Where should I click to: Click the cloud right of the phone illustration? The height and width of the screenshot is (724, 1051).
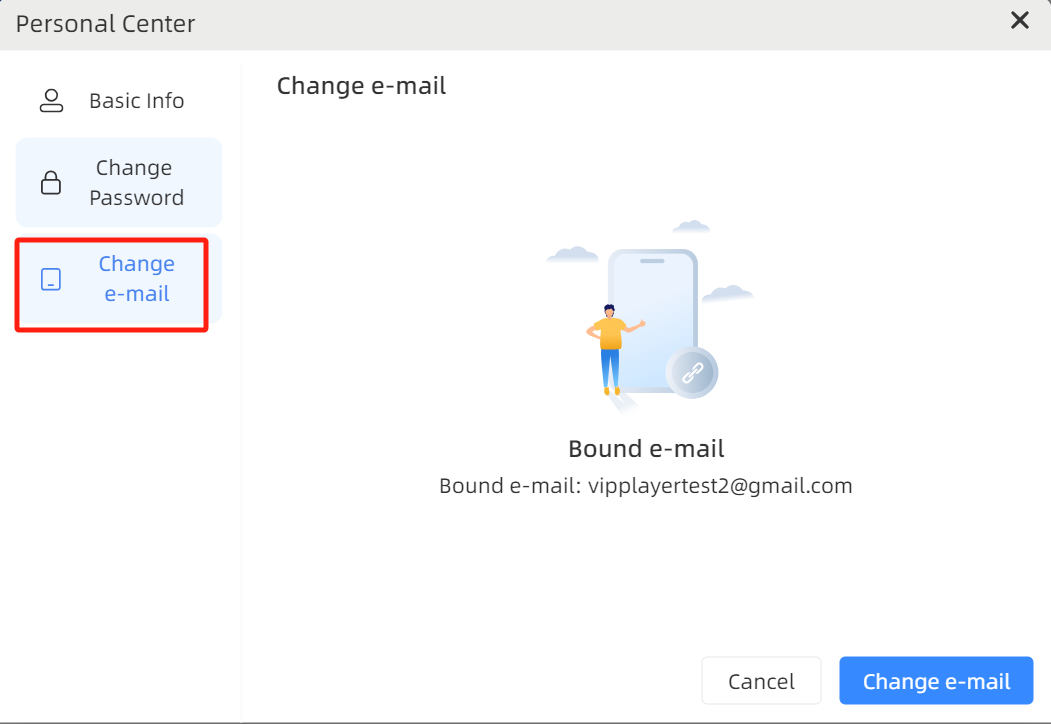point(727,293)
